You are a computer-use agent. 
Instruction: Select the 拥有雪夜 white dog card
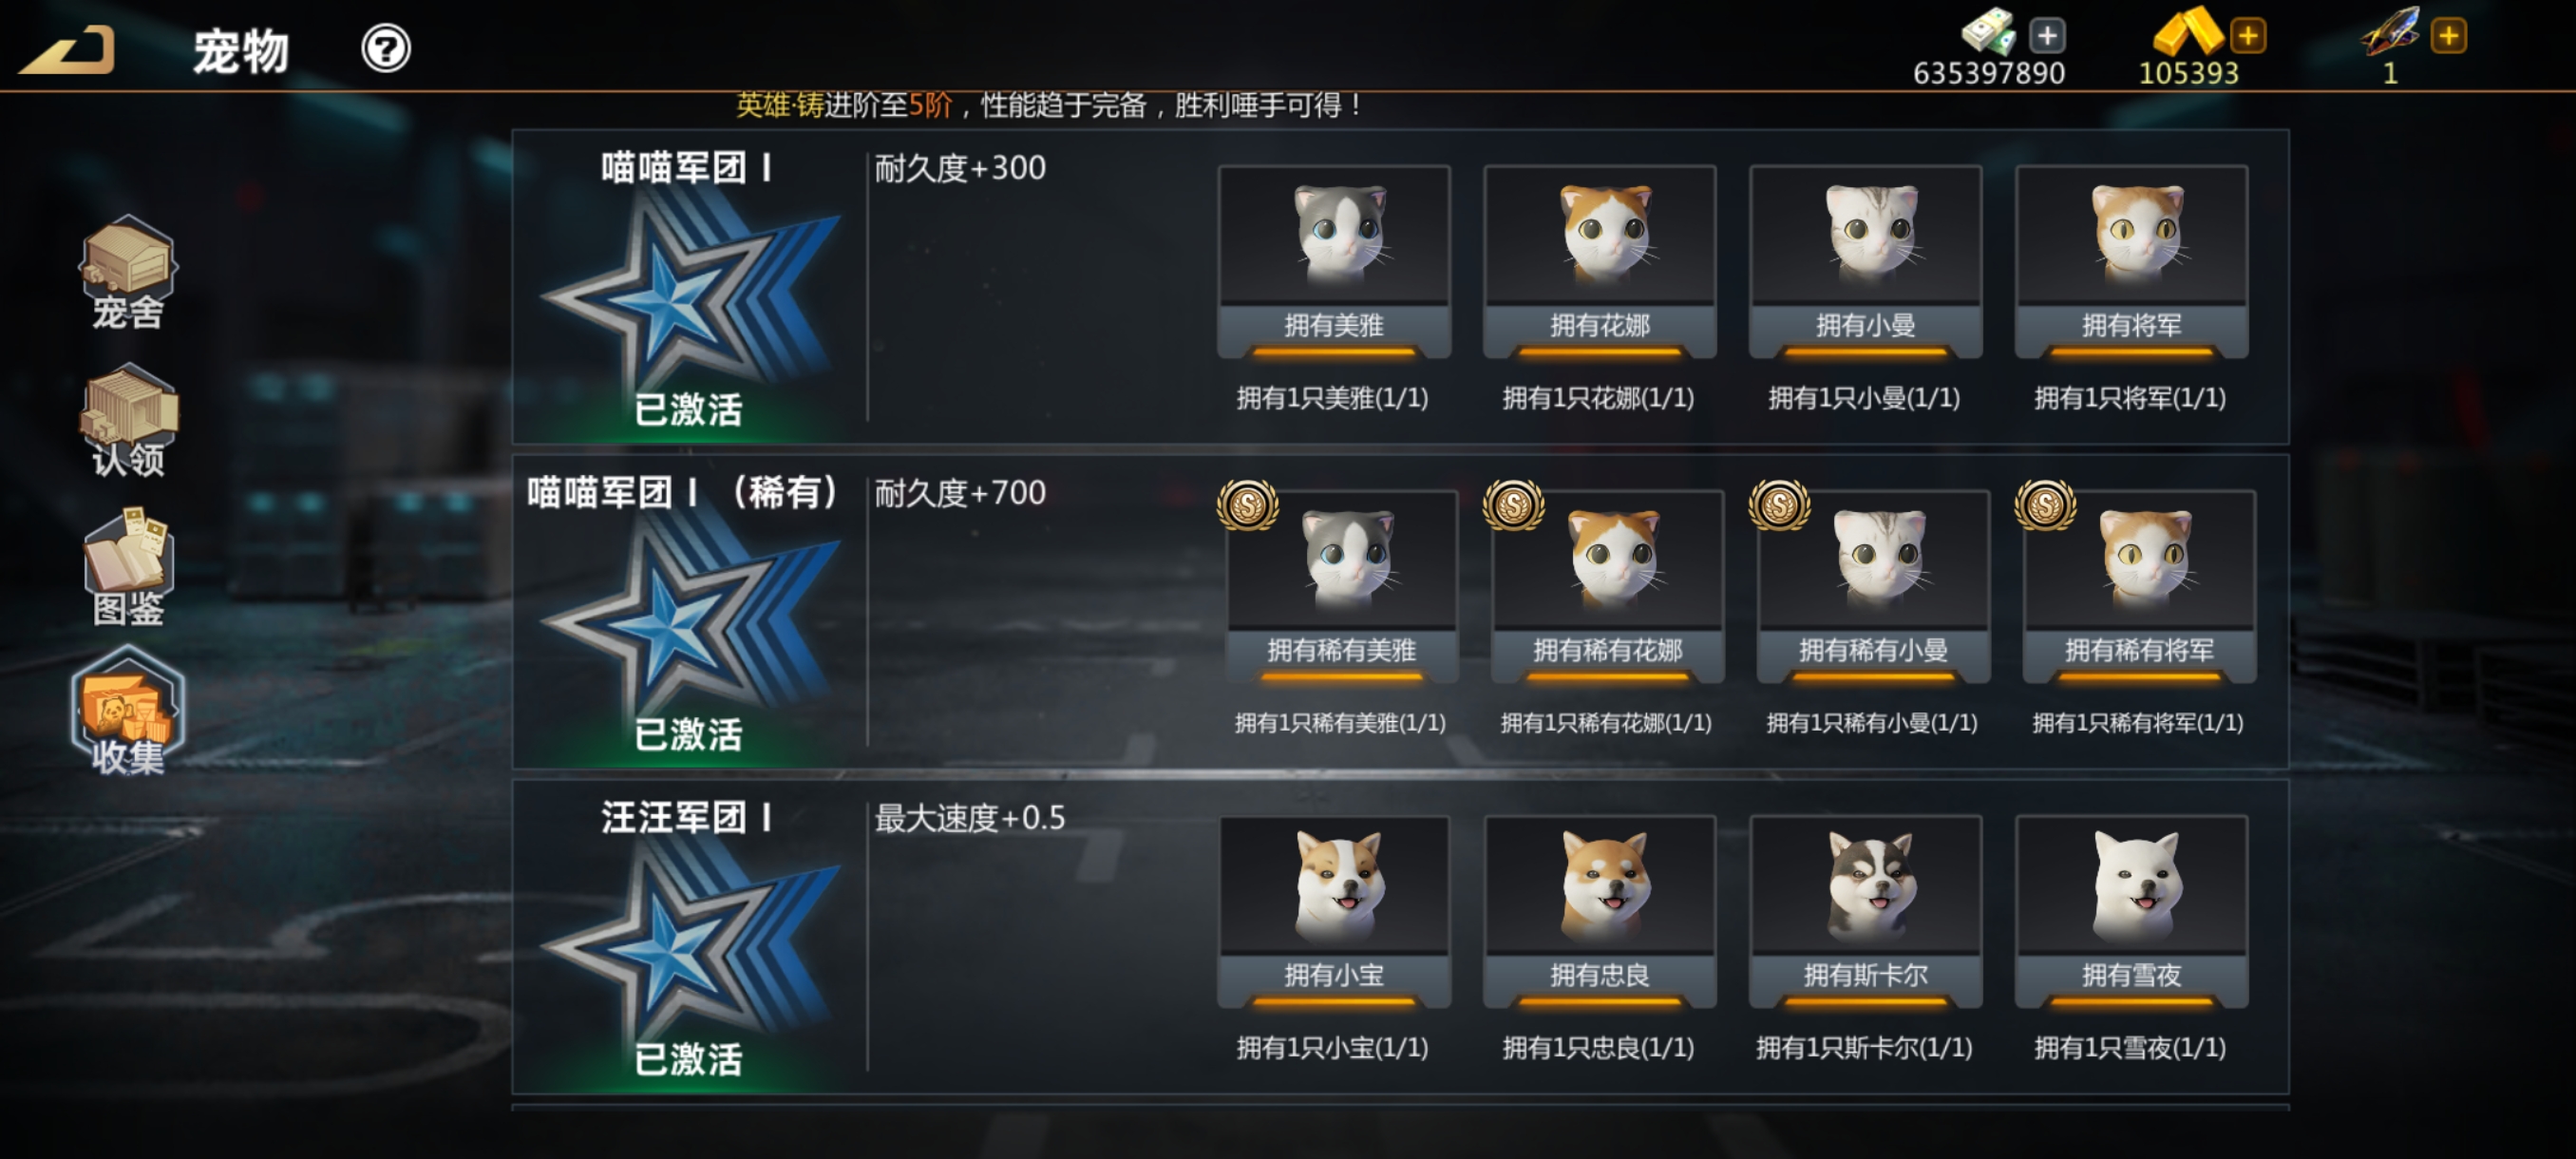(2131, 912)
